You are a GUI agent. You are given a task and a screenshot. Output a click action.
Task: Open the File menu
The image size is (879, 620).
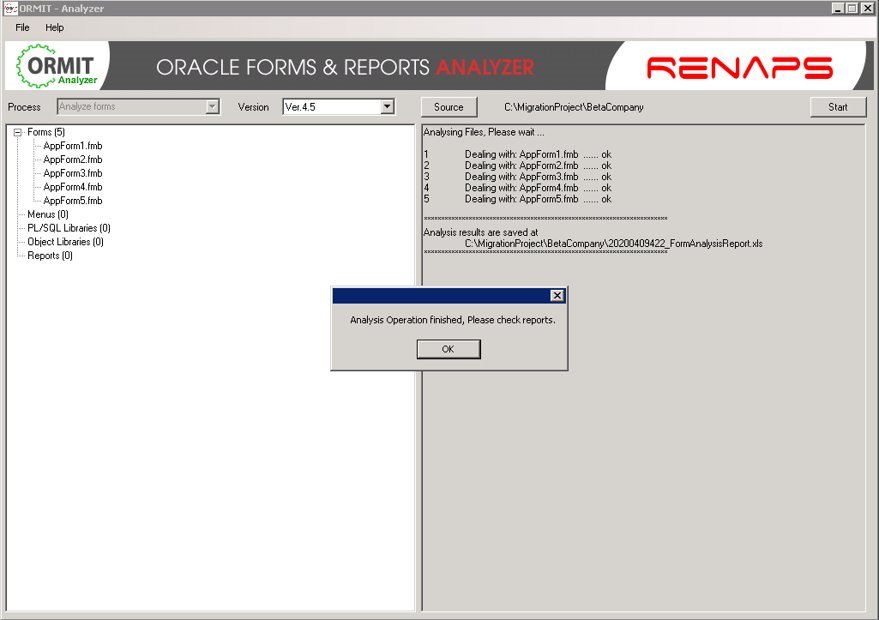[x=22, y=27]
